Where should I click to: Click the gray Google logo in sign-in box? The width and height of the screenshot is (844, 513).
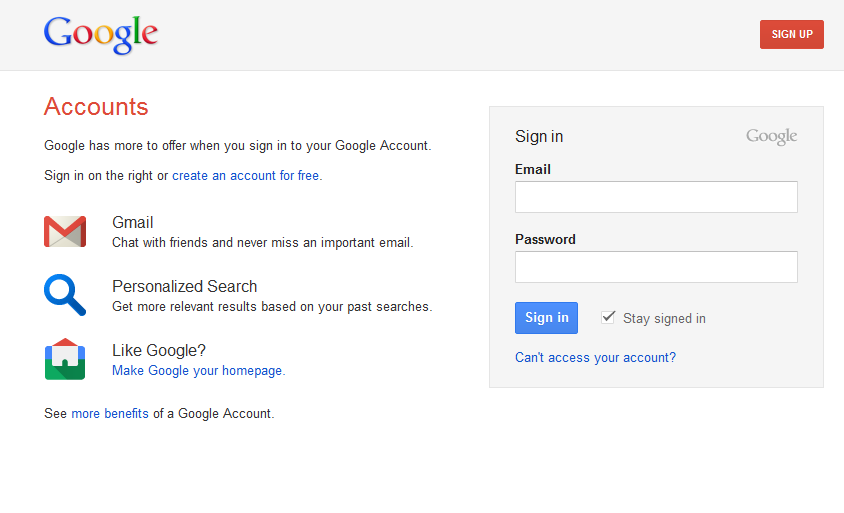[x=771, y=137]
